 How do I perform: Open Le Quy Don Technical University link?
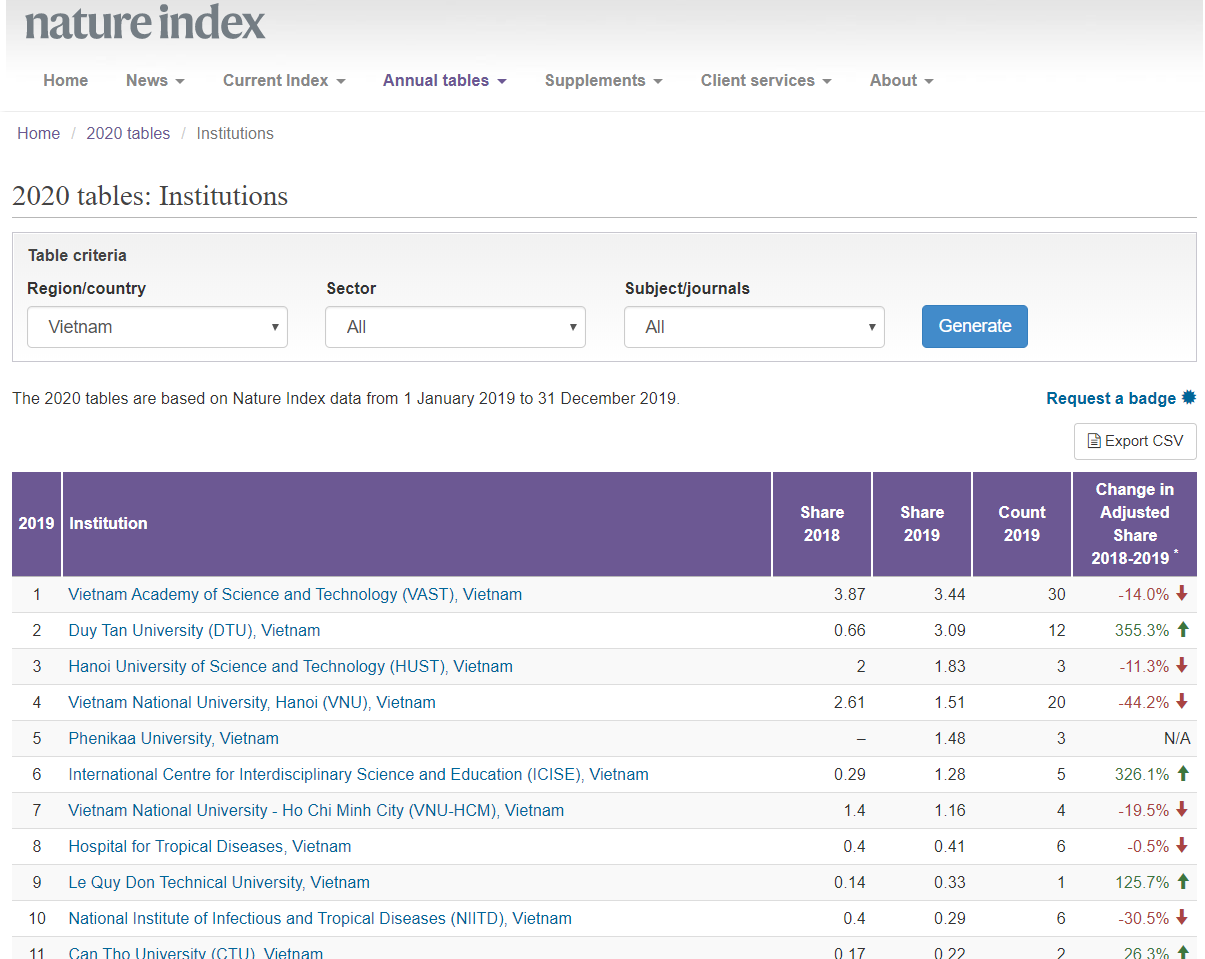coord(219,882)
